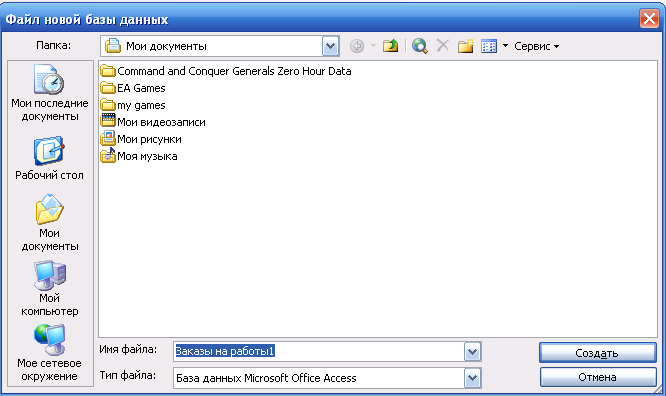The image size is (666, 396).
Task: Click the Моя музыка note folder icon
Action: [x=108, y=155]
